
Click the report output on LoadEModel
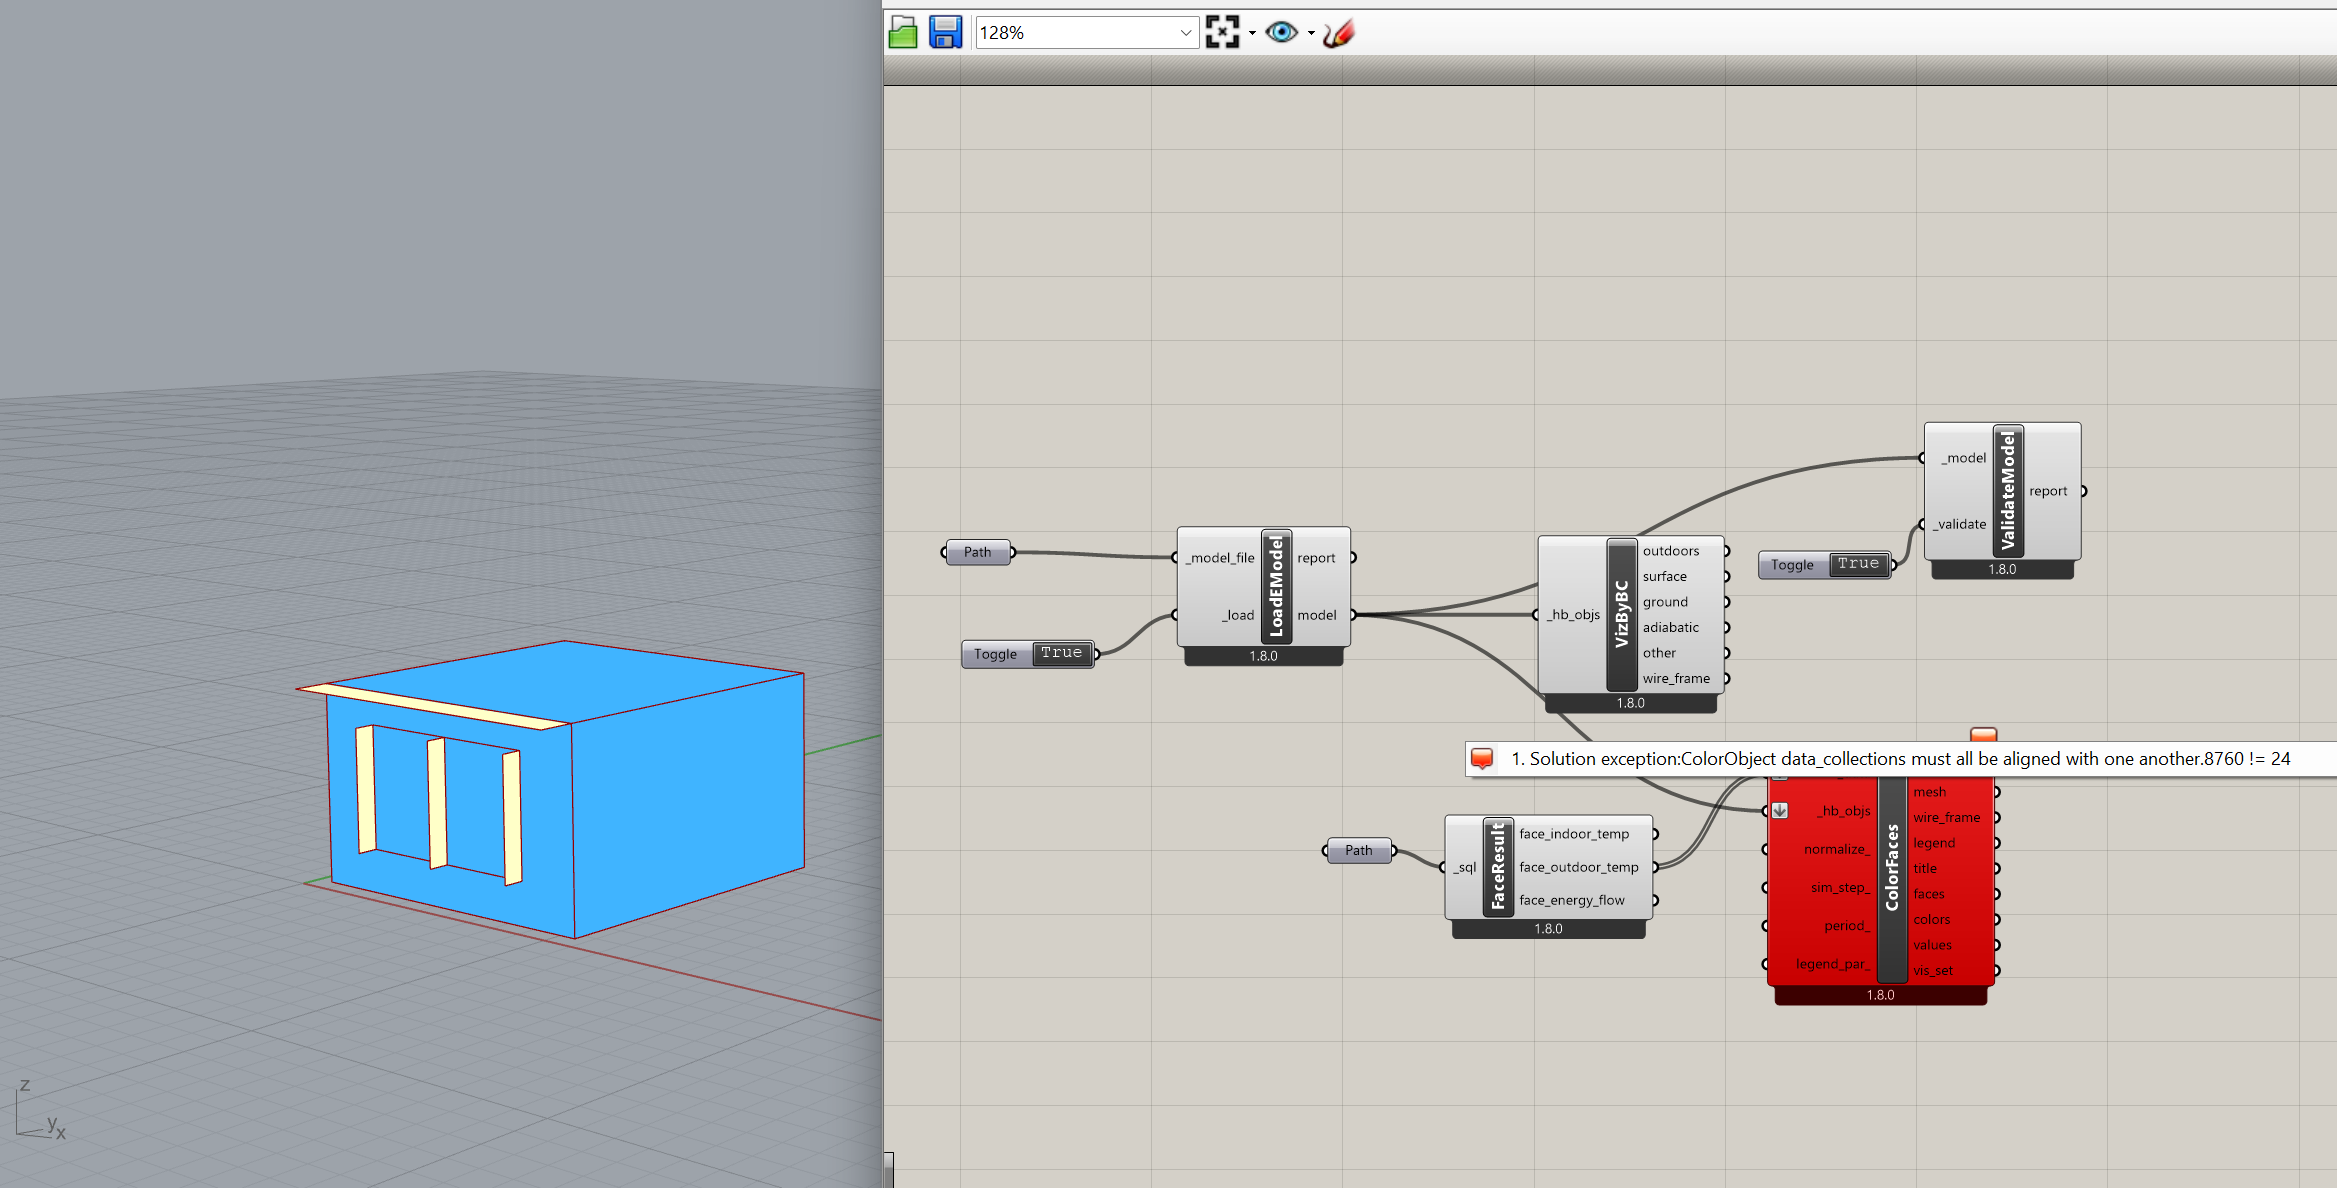click(x=1316, y=558)
